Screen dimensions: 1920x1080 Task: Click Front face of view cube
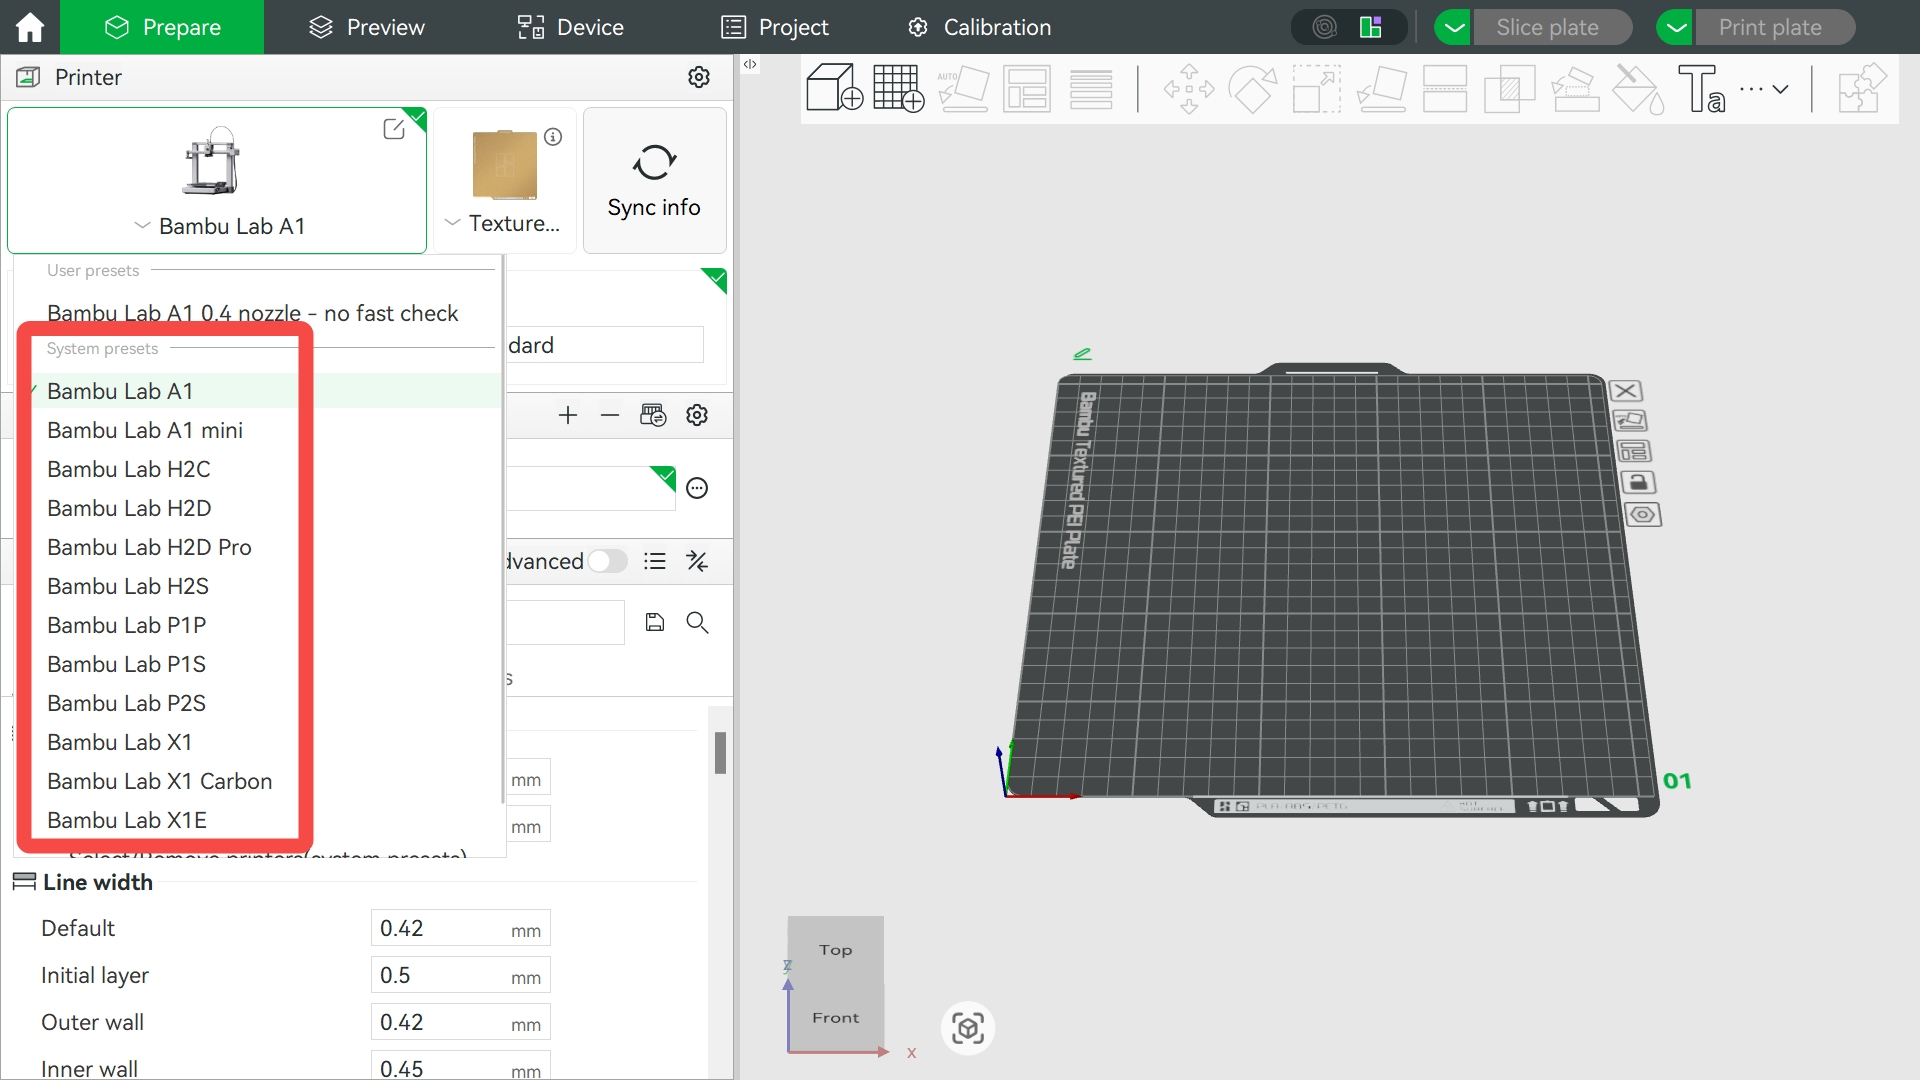click(836, 1018)
